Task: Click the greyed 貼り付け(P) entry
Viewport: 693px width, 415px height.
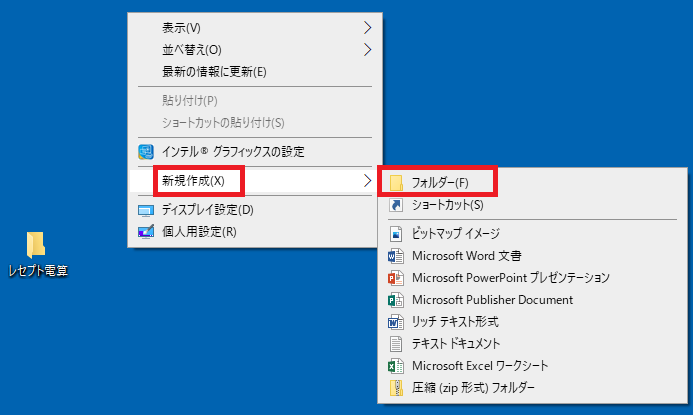Action: pyautogui.click(x=255, y=101)
